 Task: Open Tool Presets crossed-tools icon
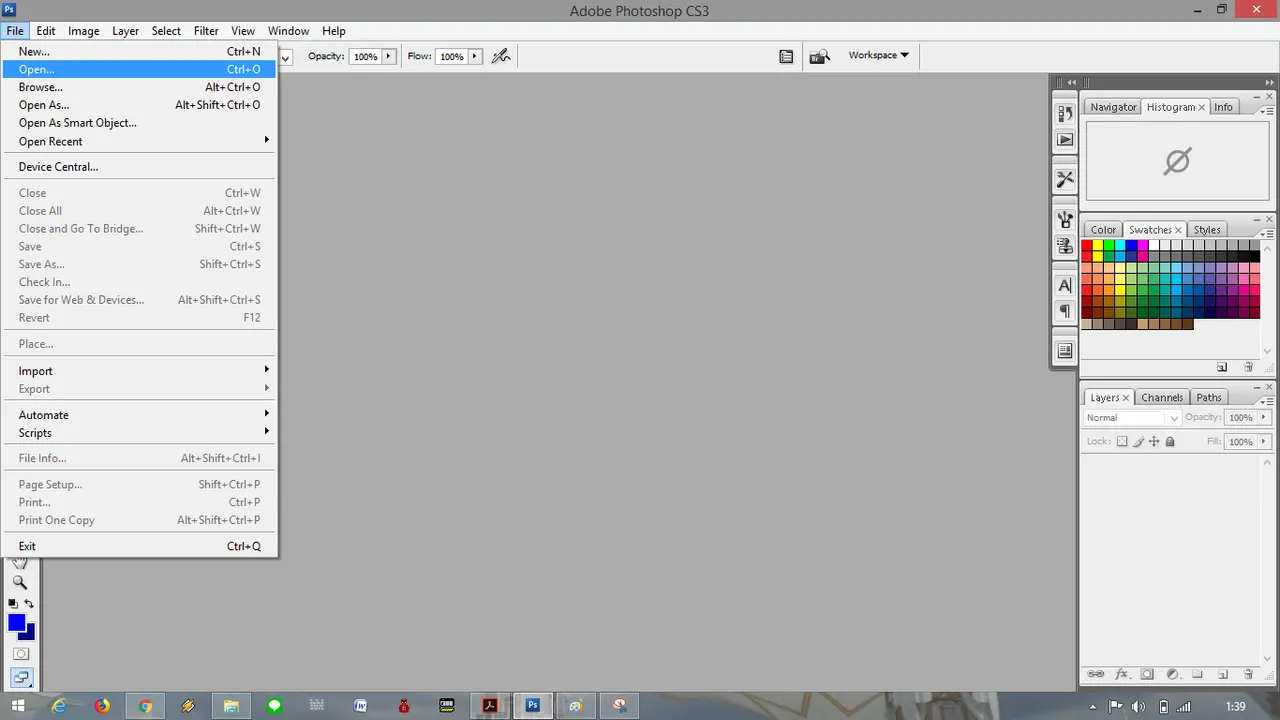(1065, 179)
